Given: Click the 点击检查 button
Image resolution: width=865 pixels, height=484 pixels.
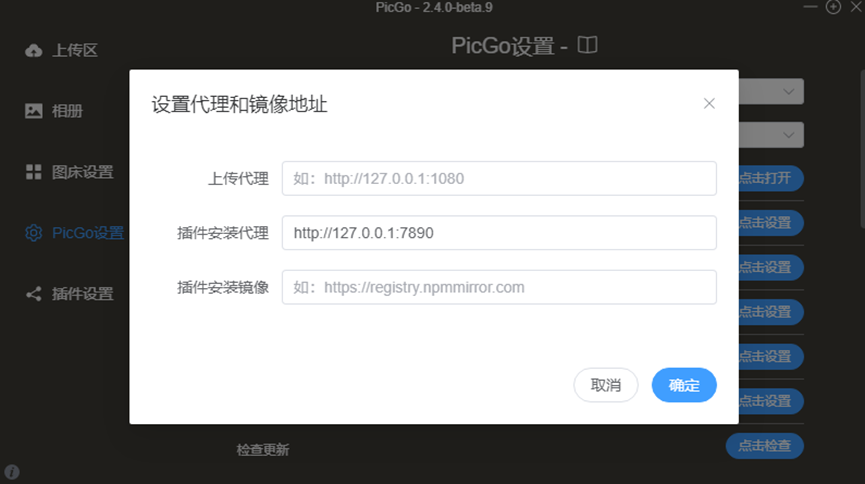Looking at the screenshot, I should [765, 445].
